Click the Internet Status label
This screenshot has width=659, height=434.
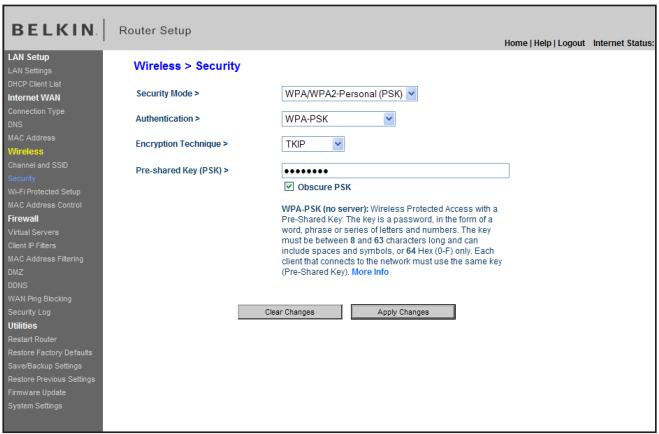coord(624,43)
